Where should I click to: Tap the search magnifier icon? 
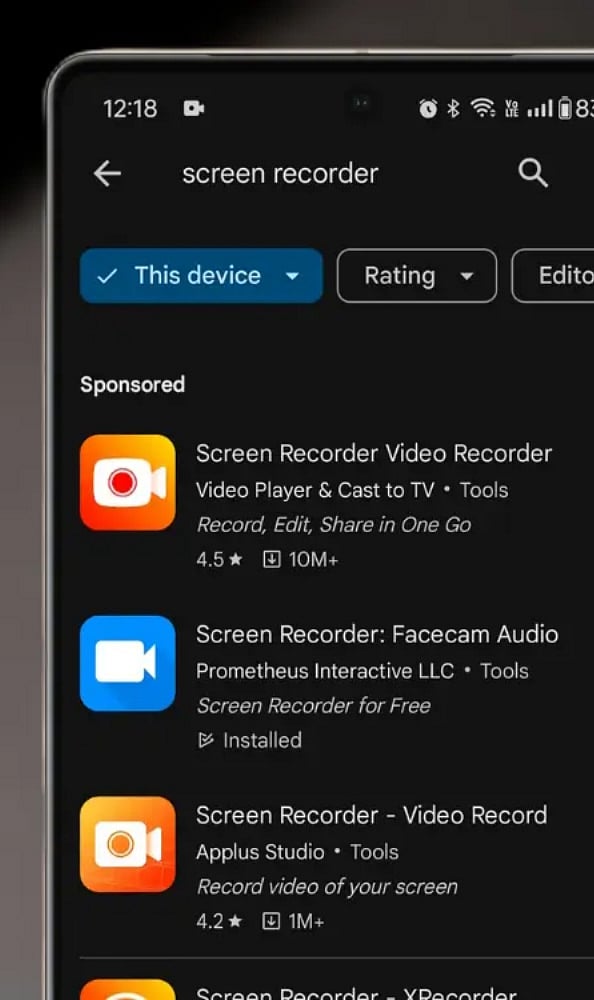point(533,173)
